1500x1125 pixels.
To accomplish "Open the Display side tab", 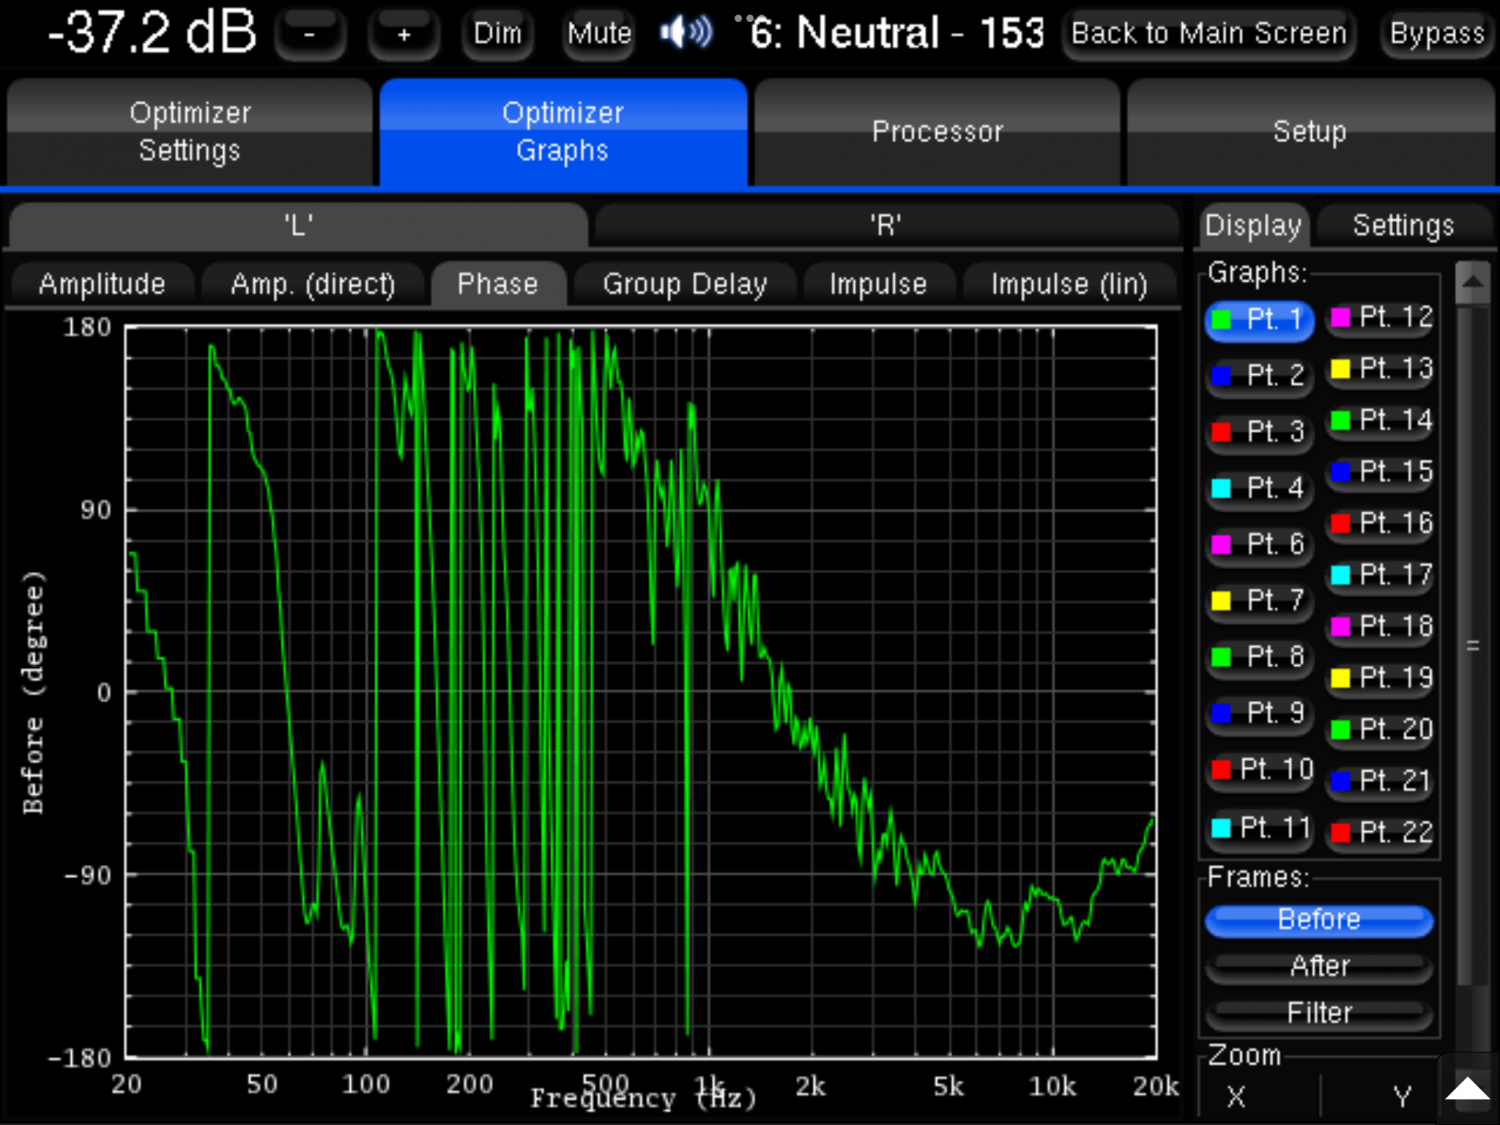I will click(x=1253, y=225).
